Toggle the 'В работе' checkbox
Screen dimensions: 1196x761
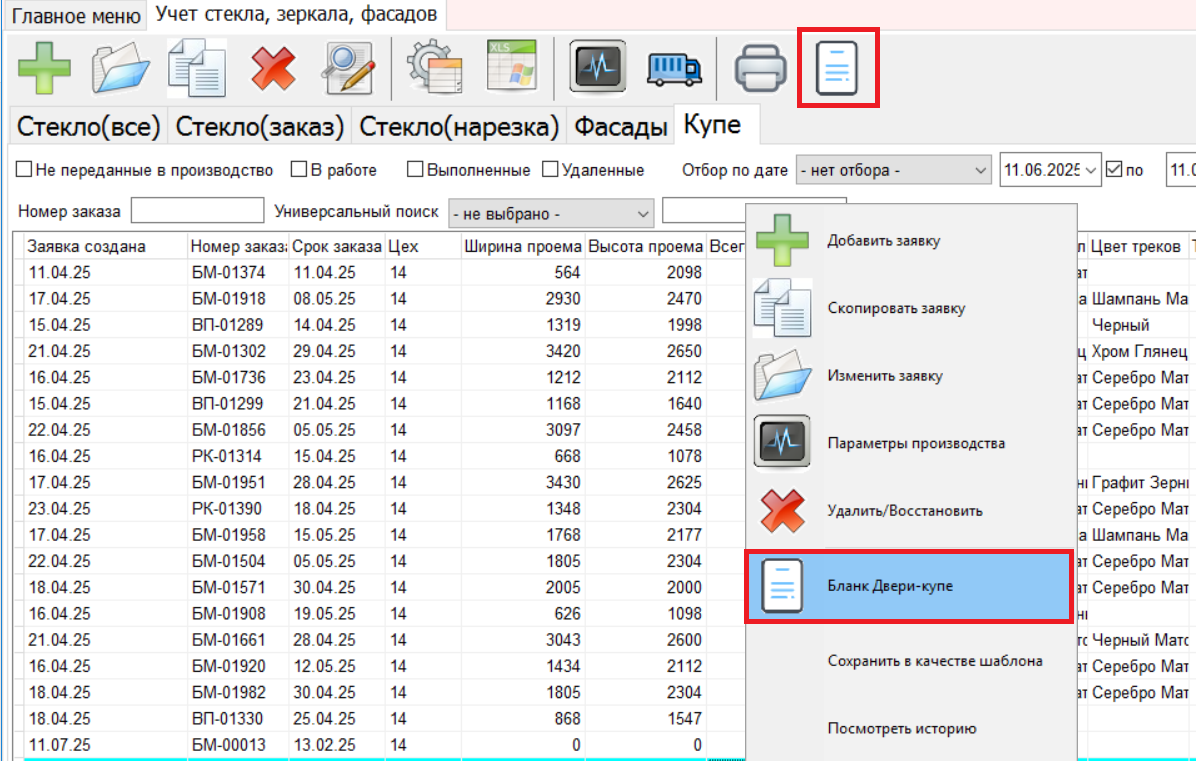[299, 170]
